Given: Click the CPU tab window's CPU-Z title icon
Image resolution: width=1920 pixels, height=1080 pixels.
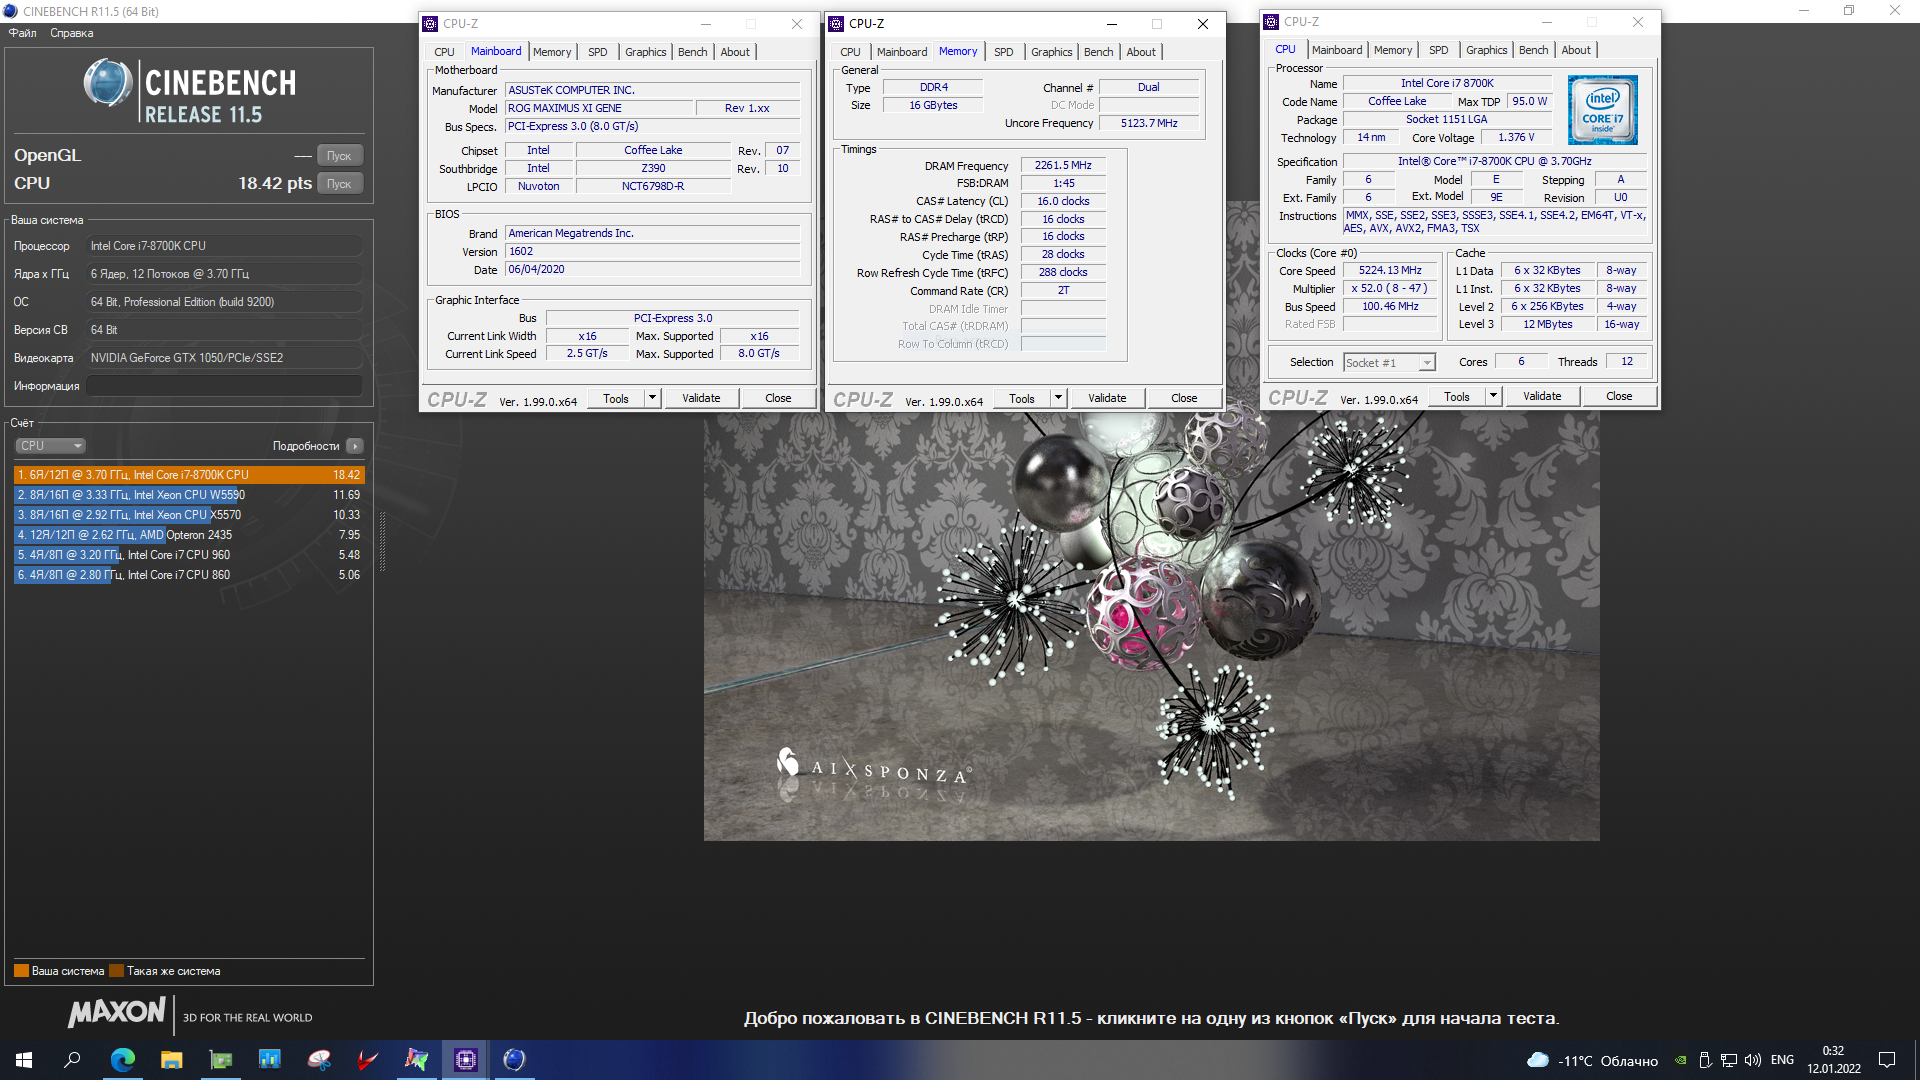Looking at the screenshot, I should [1271, 21].
